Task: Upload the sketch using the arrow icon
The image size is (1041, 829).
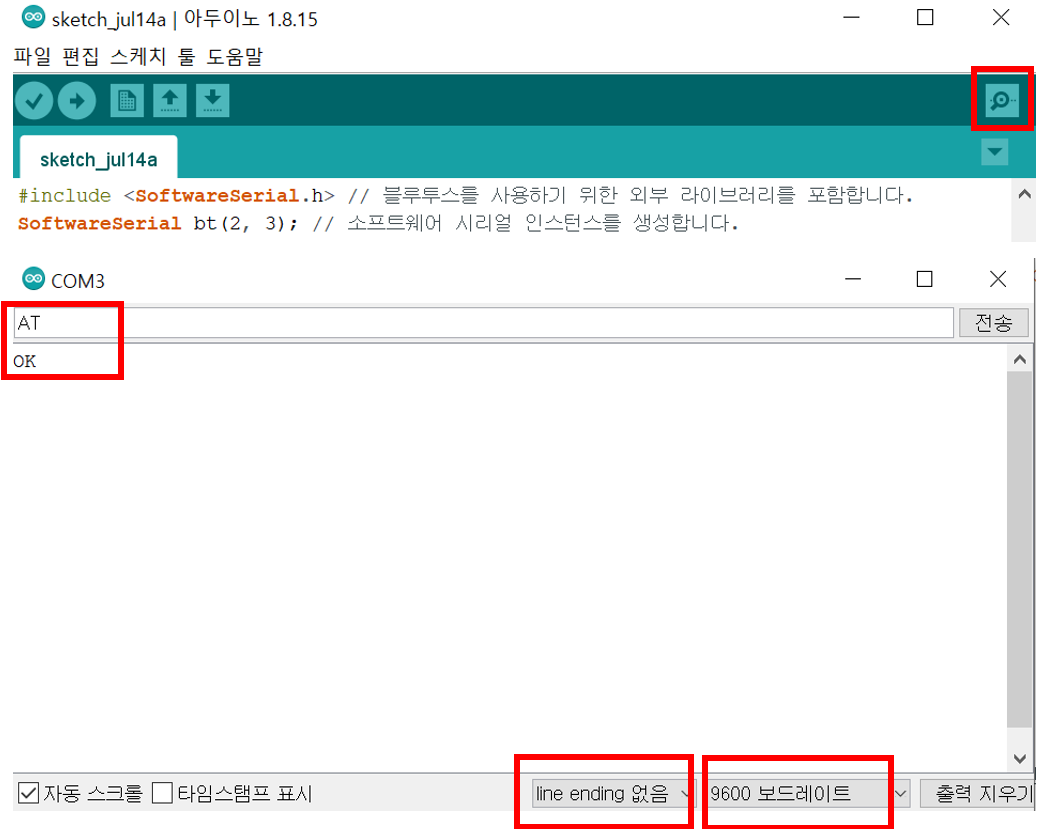Action: click(77, 101)
